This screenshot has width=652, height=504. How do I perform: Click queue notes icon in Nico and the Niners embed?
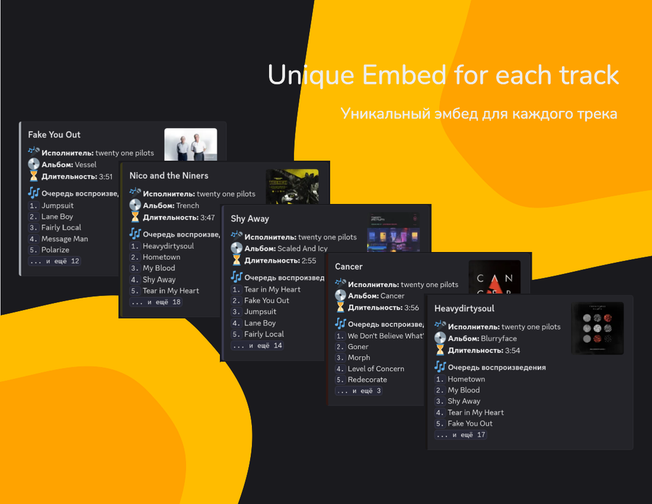pos(135,233)
